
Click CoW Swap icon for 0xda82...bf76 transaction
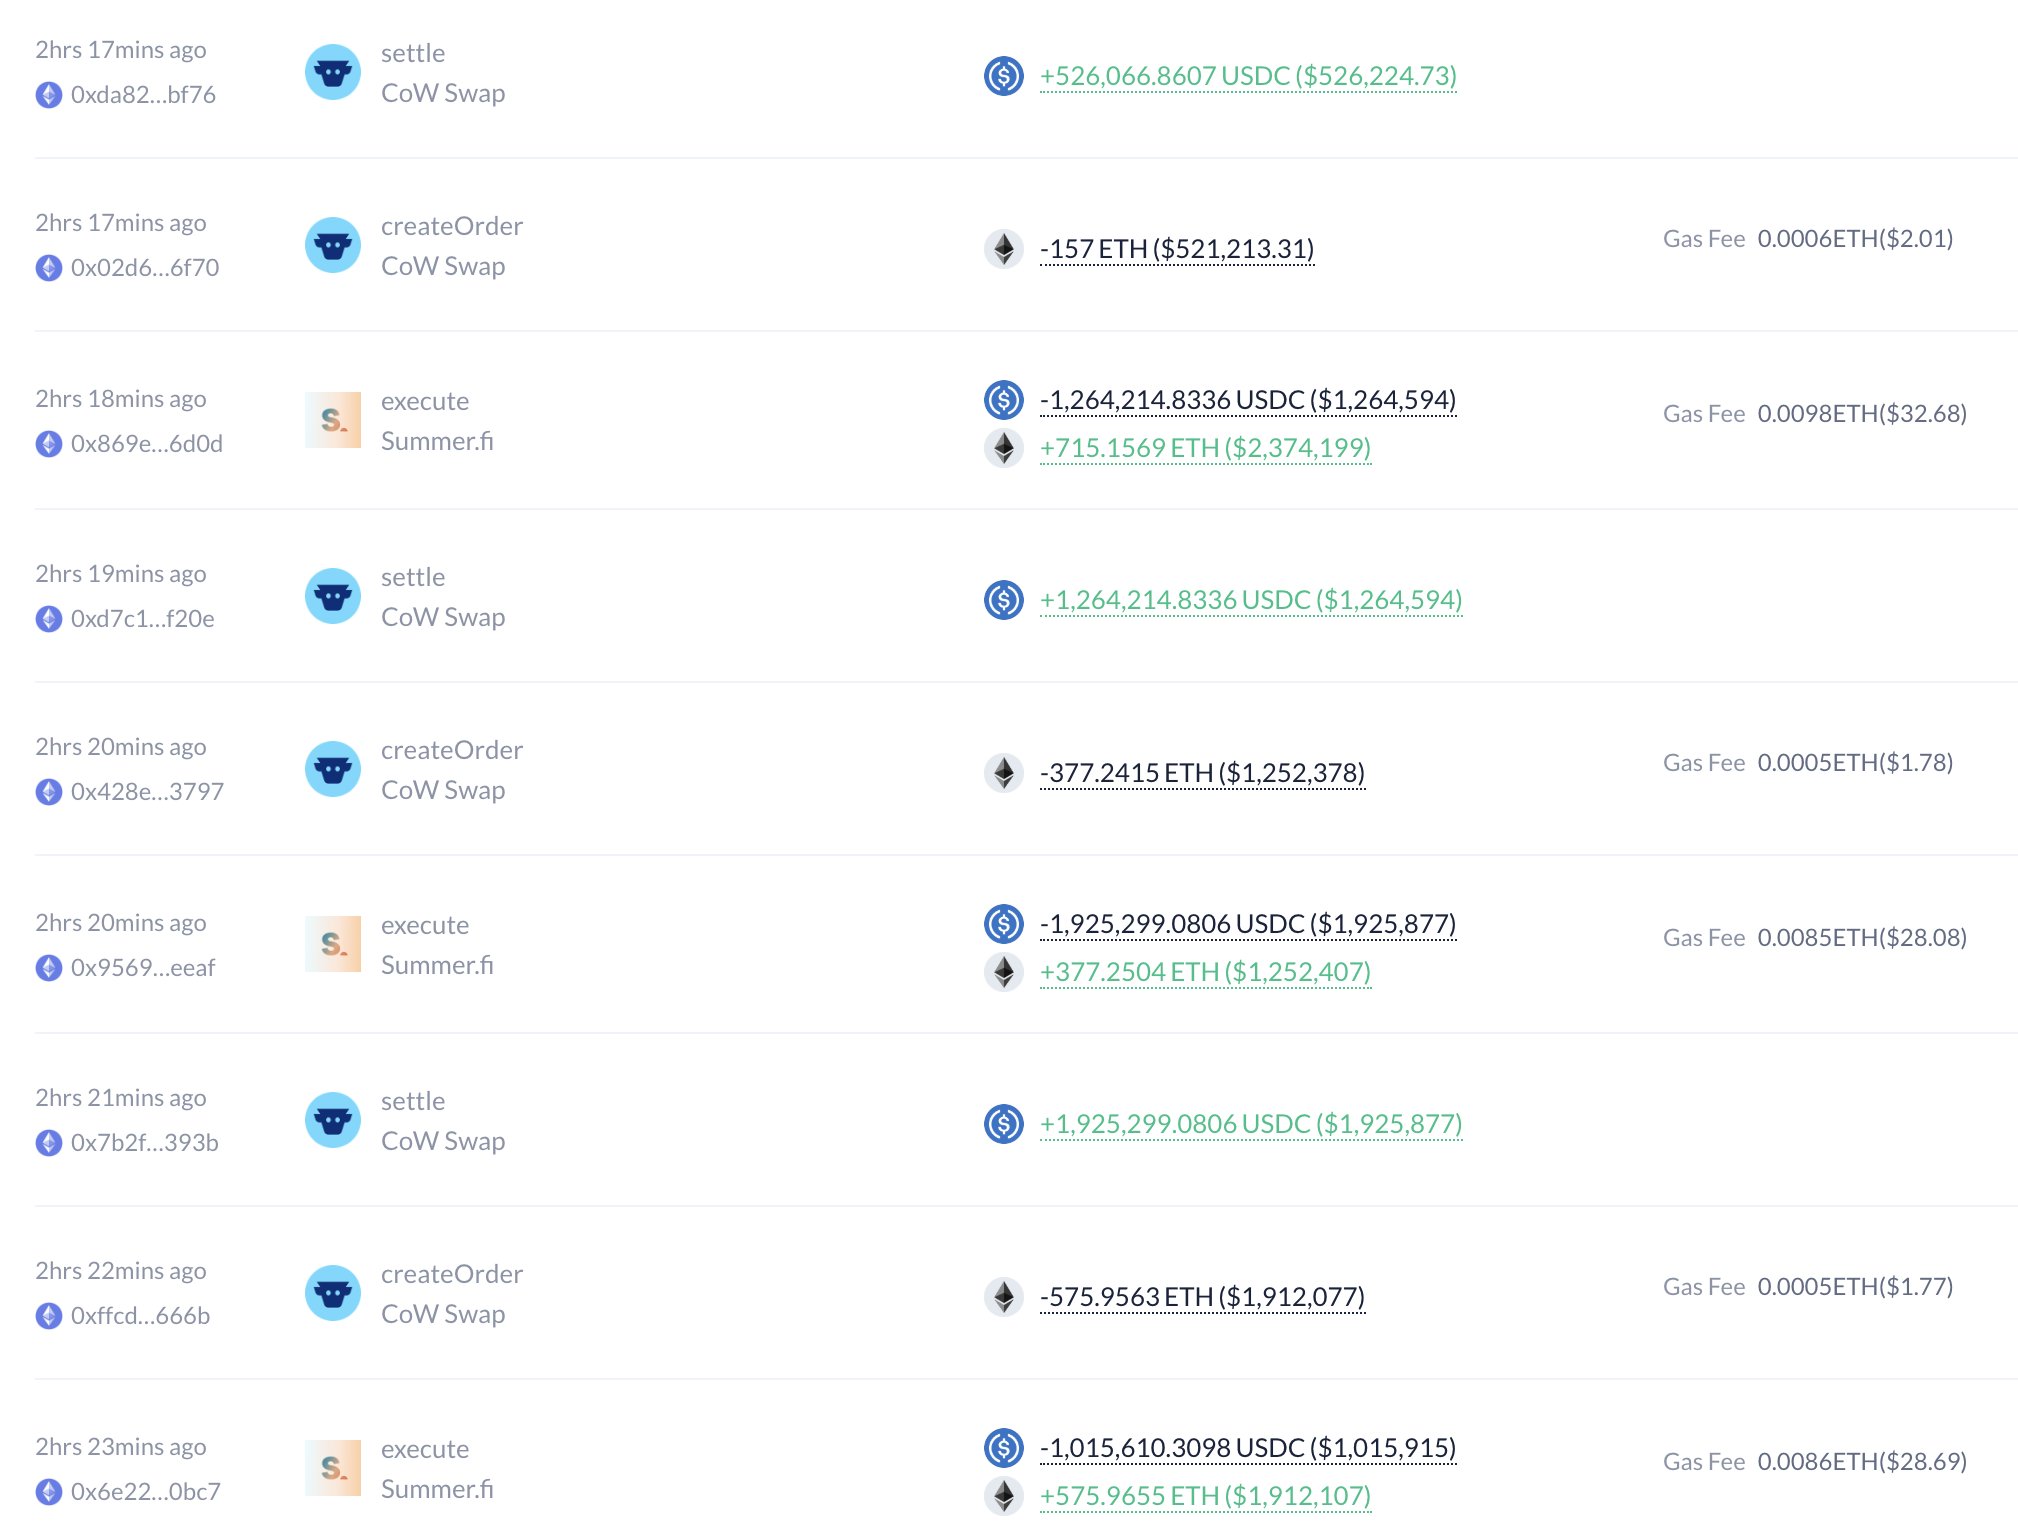(x=332, y=72)
